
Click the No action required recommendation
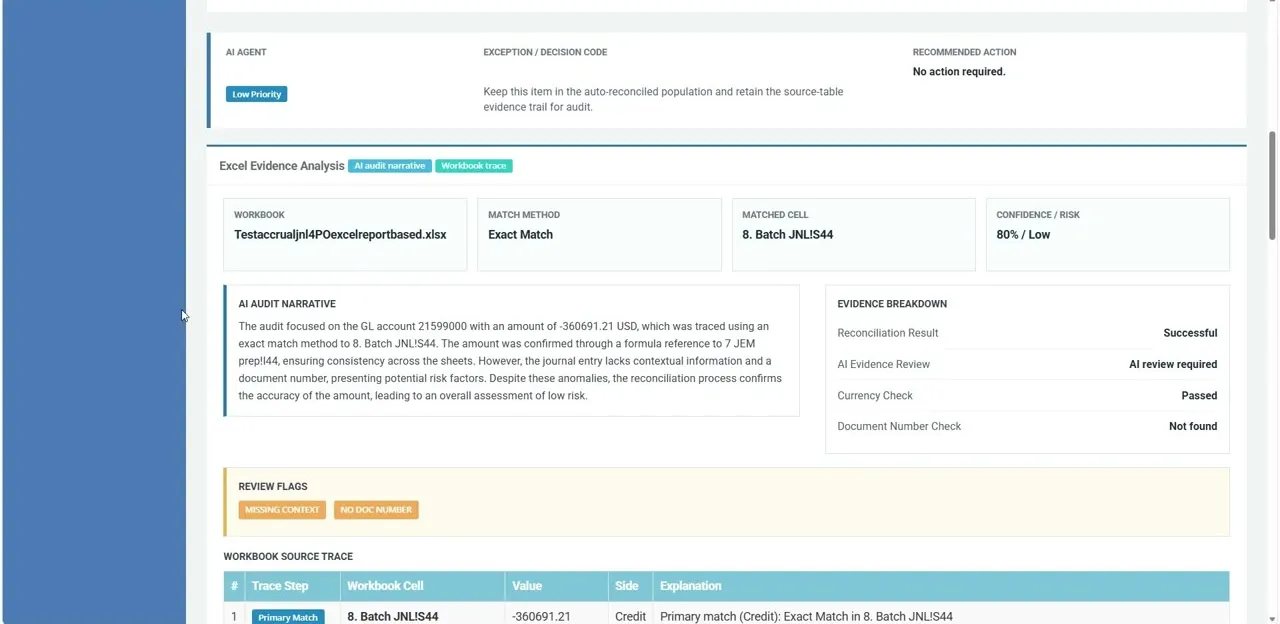[x=959, y=72]
